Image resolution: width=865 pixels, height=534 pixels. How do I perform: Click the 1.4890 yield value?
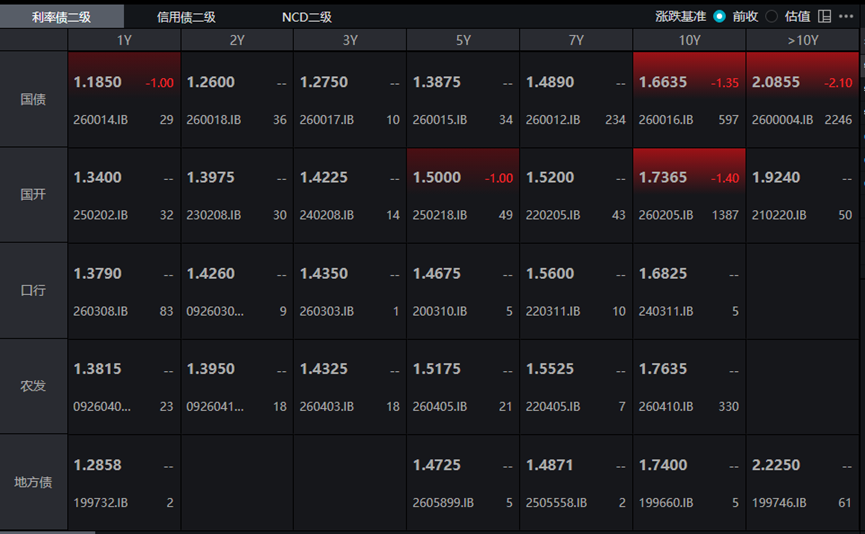tap(550, 82)
